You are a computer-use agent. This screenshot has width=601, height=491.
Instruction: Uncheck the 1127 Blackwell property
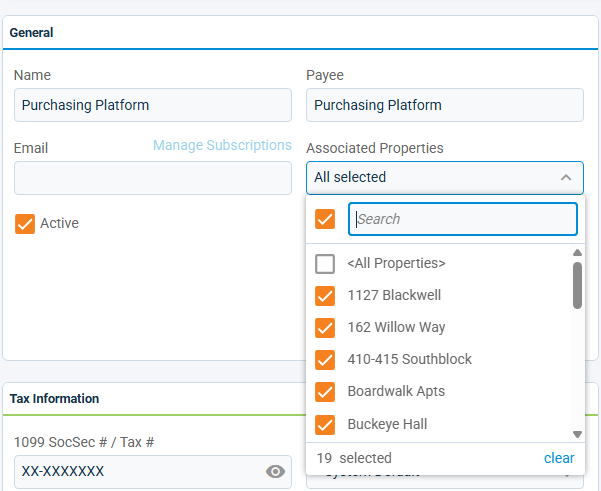(x=325, y=296)
